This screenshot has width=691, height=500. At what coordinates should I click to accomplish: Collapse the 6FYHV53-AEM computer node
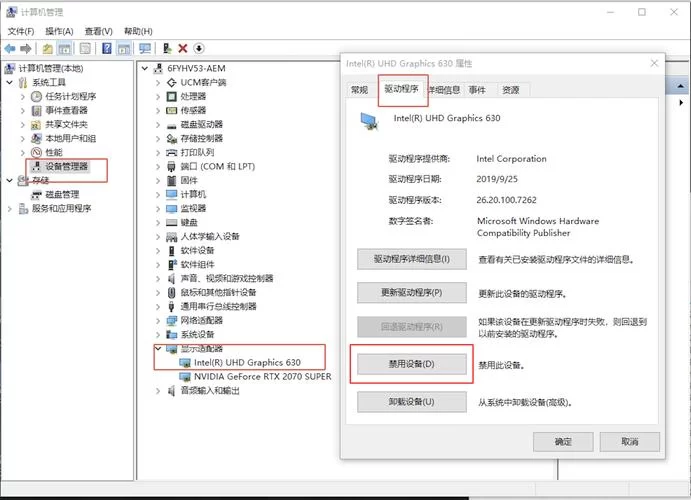click(145, 68)
